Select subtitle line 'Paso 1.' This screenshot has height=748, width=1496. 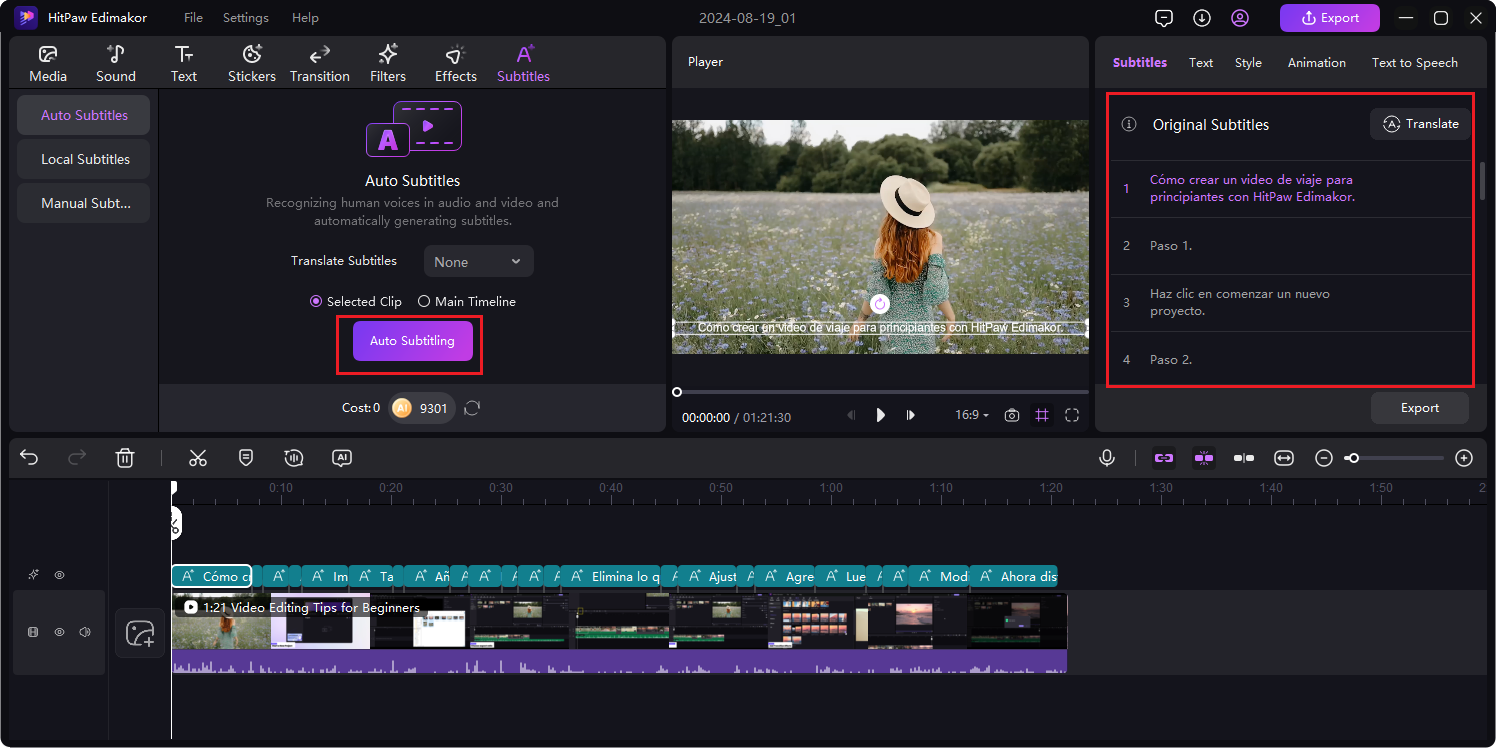pos(1291,246)
